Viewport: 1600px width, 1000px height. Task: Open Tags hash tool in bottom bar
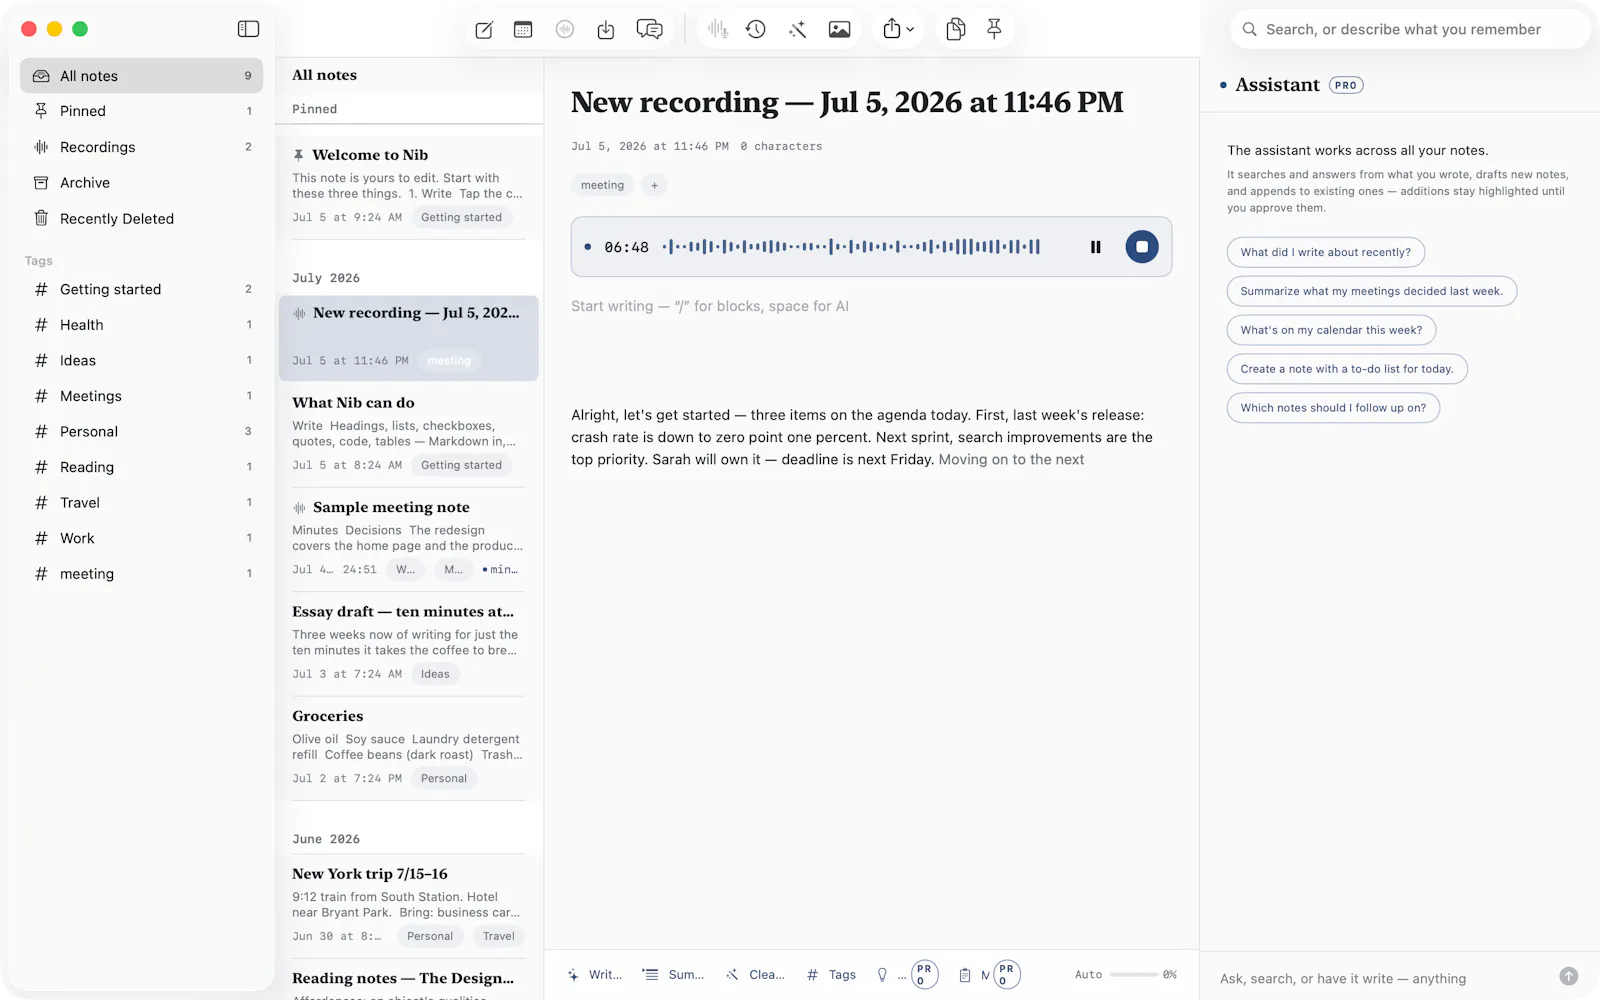(832, 975)
